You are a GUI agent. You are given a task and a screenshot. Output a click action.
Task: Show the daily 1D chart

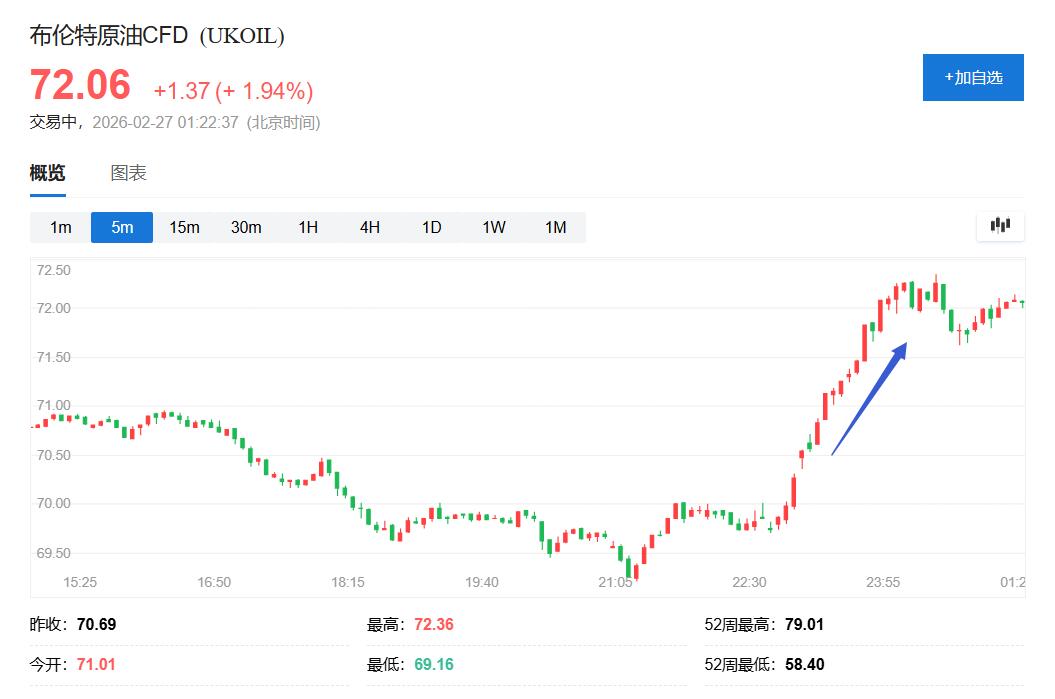click(x=431, y=227)
